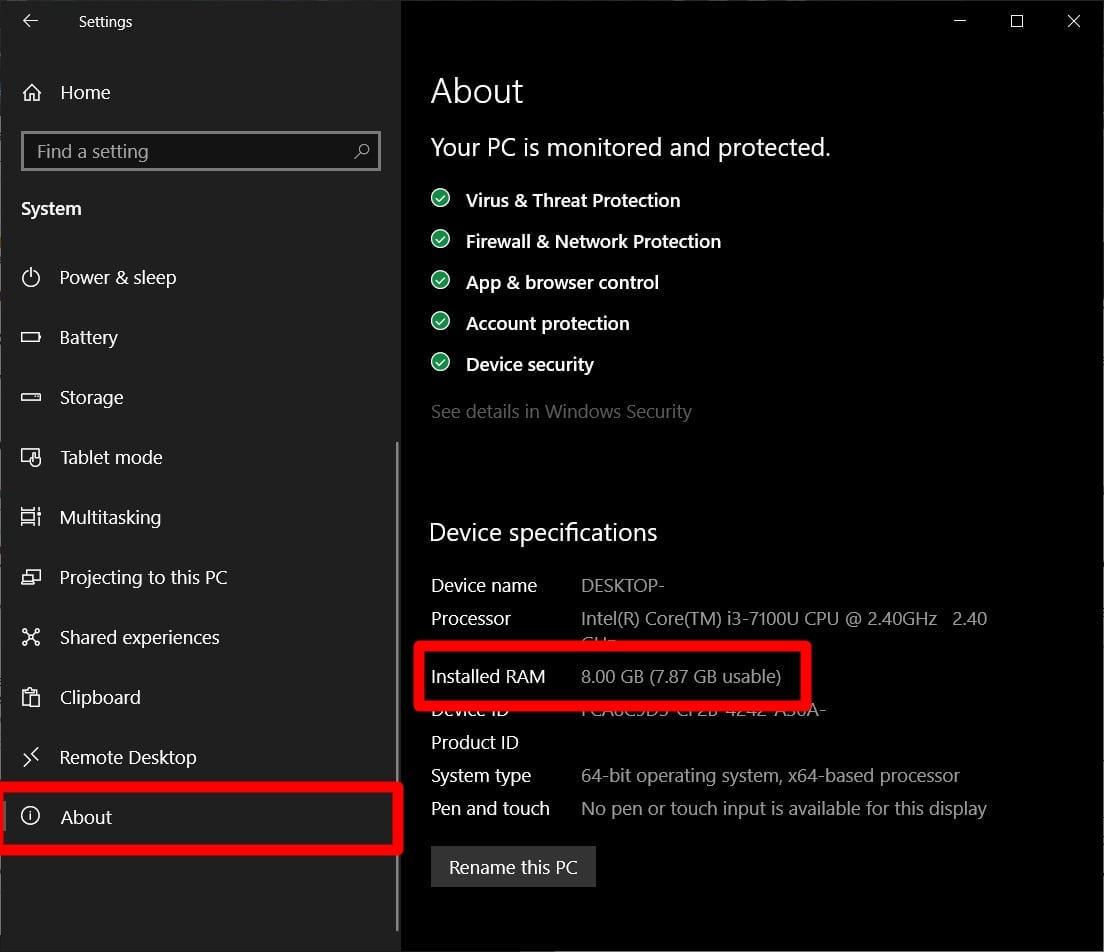
Task: Click the Product ID label
Action: tap(475, 742)
